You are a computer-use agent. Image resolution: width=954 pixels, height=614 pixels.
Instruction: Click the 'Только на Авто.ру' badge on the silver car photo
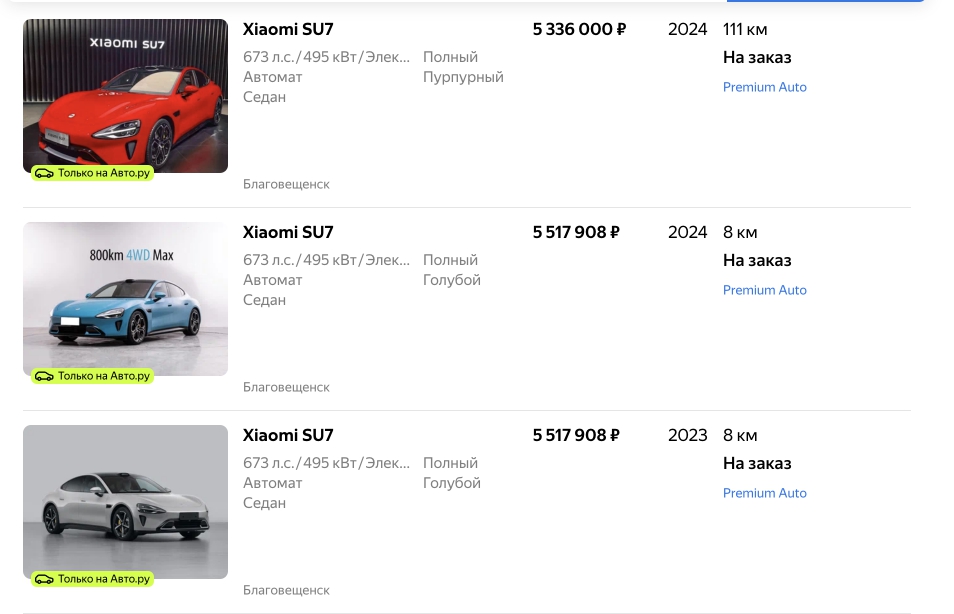[93, 579]
